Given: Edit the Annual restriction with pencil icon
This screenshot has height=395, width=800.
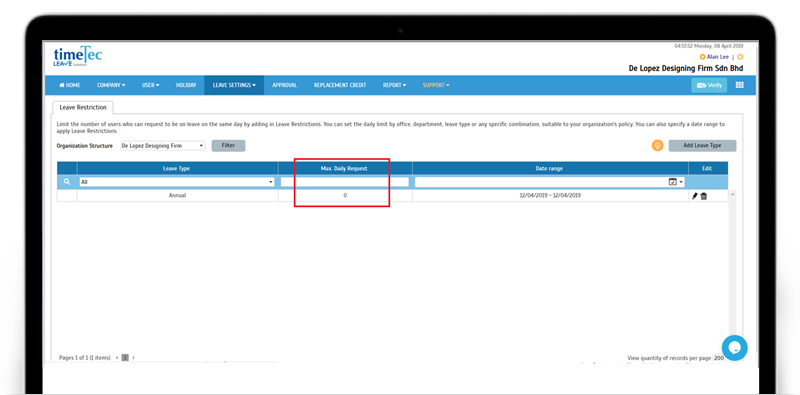Looking at the screenshot, I should click(694, 195).
